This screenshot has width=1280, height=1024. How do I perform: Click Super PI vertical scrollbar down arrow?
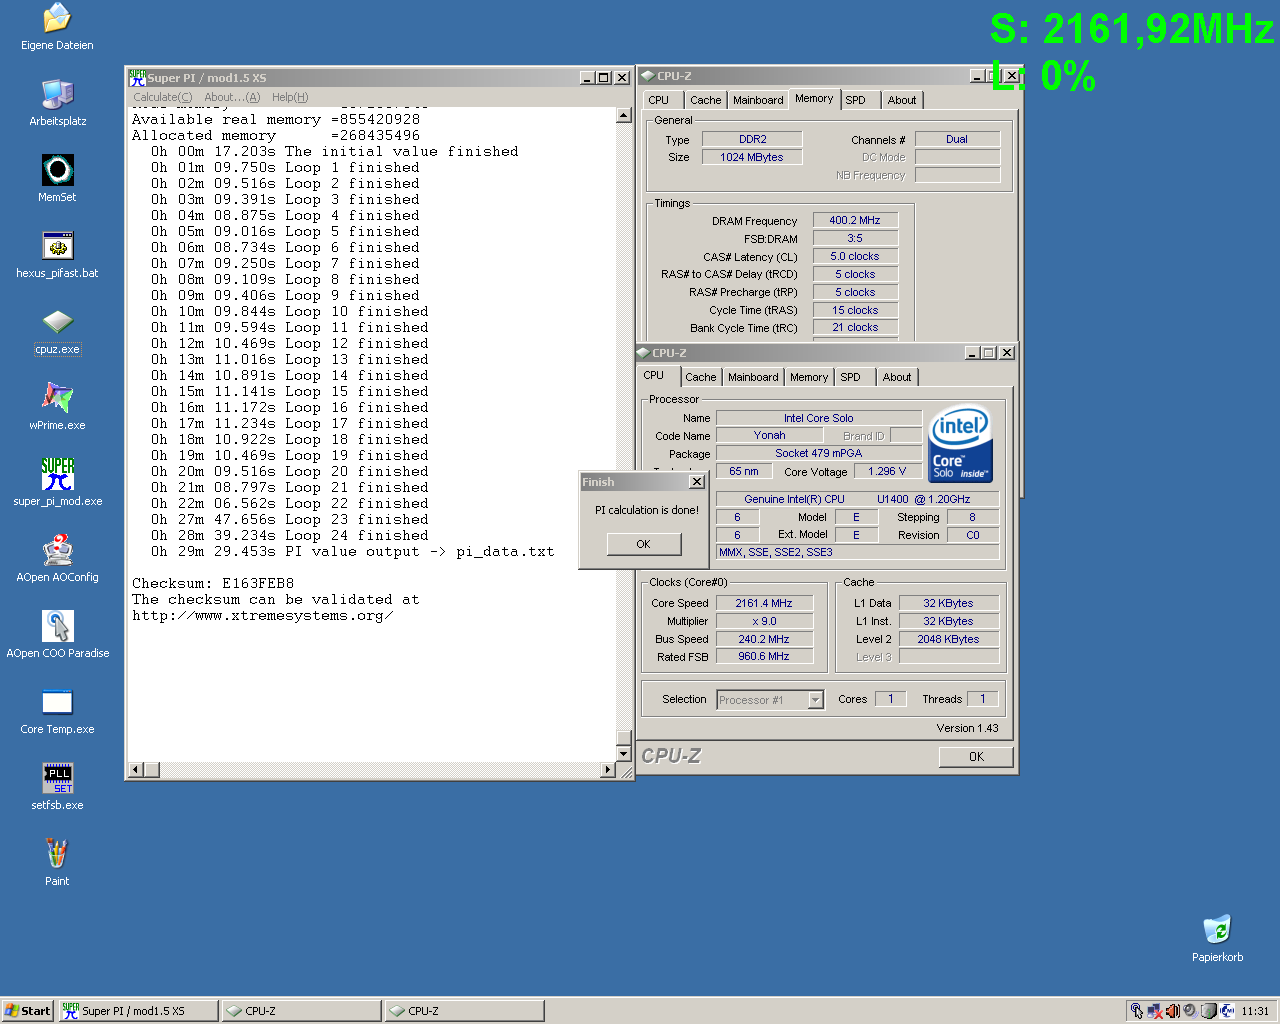[x=624, y=753]
